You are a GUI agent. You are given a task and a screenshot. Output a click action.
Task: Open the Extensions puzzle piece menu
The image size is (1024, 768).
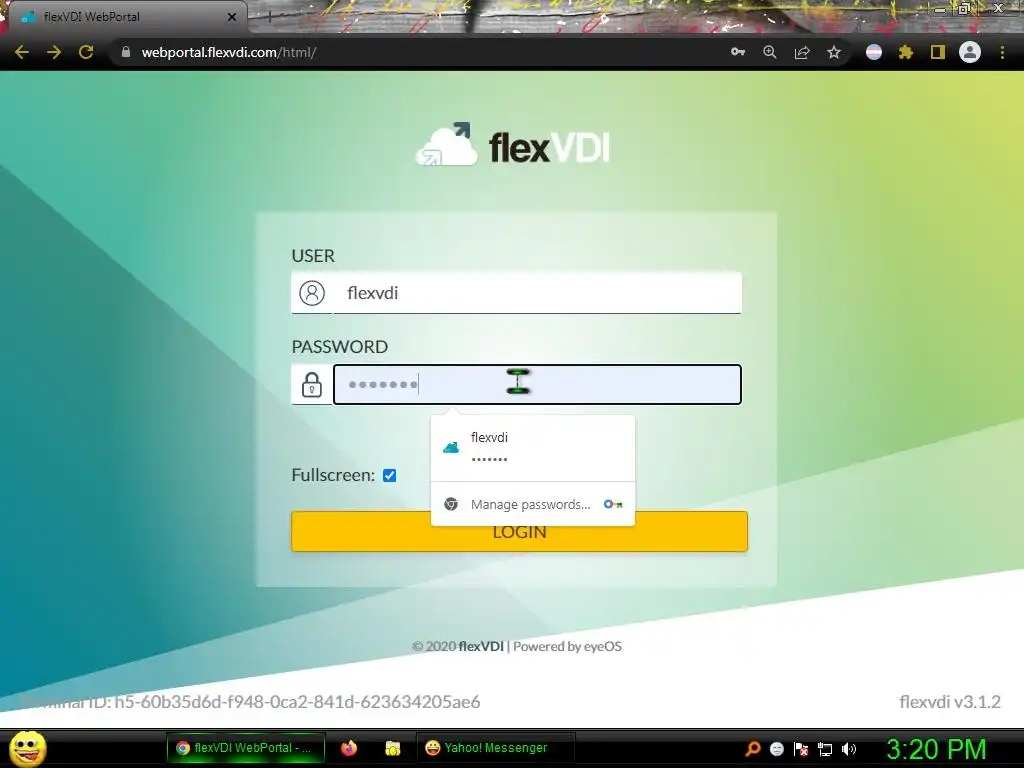tap(905, 52)
